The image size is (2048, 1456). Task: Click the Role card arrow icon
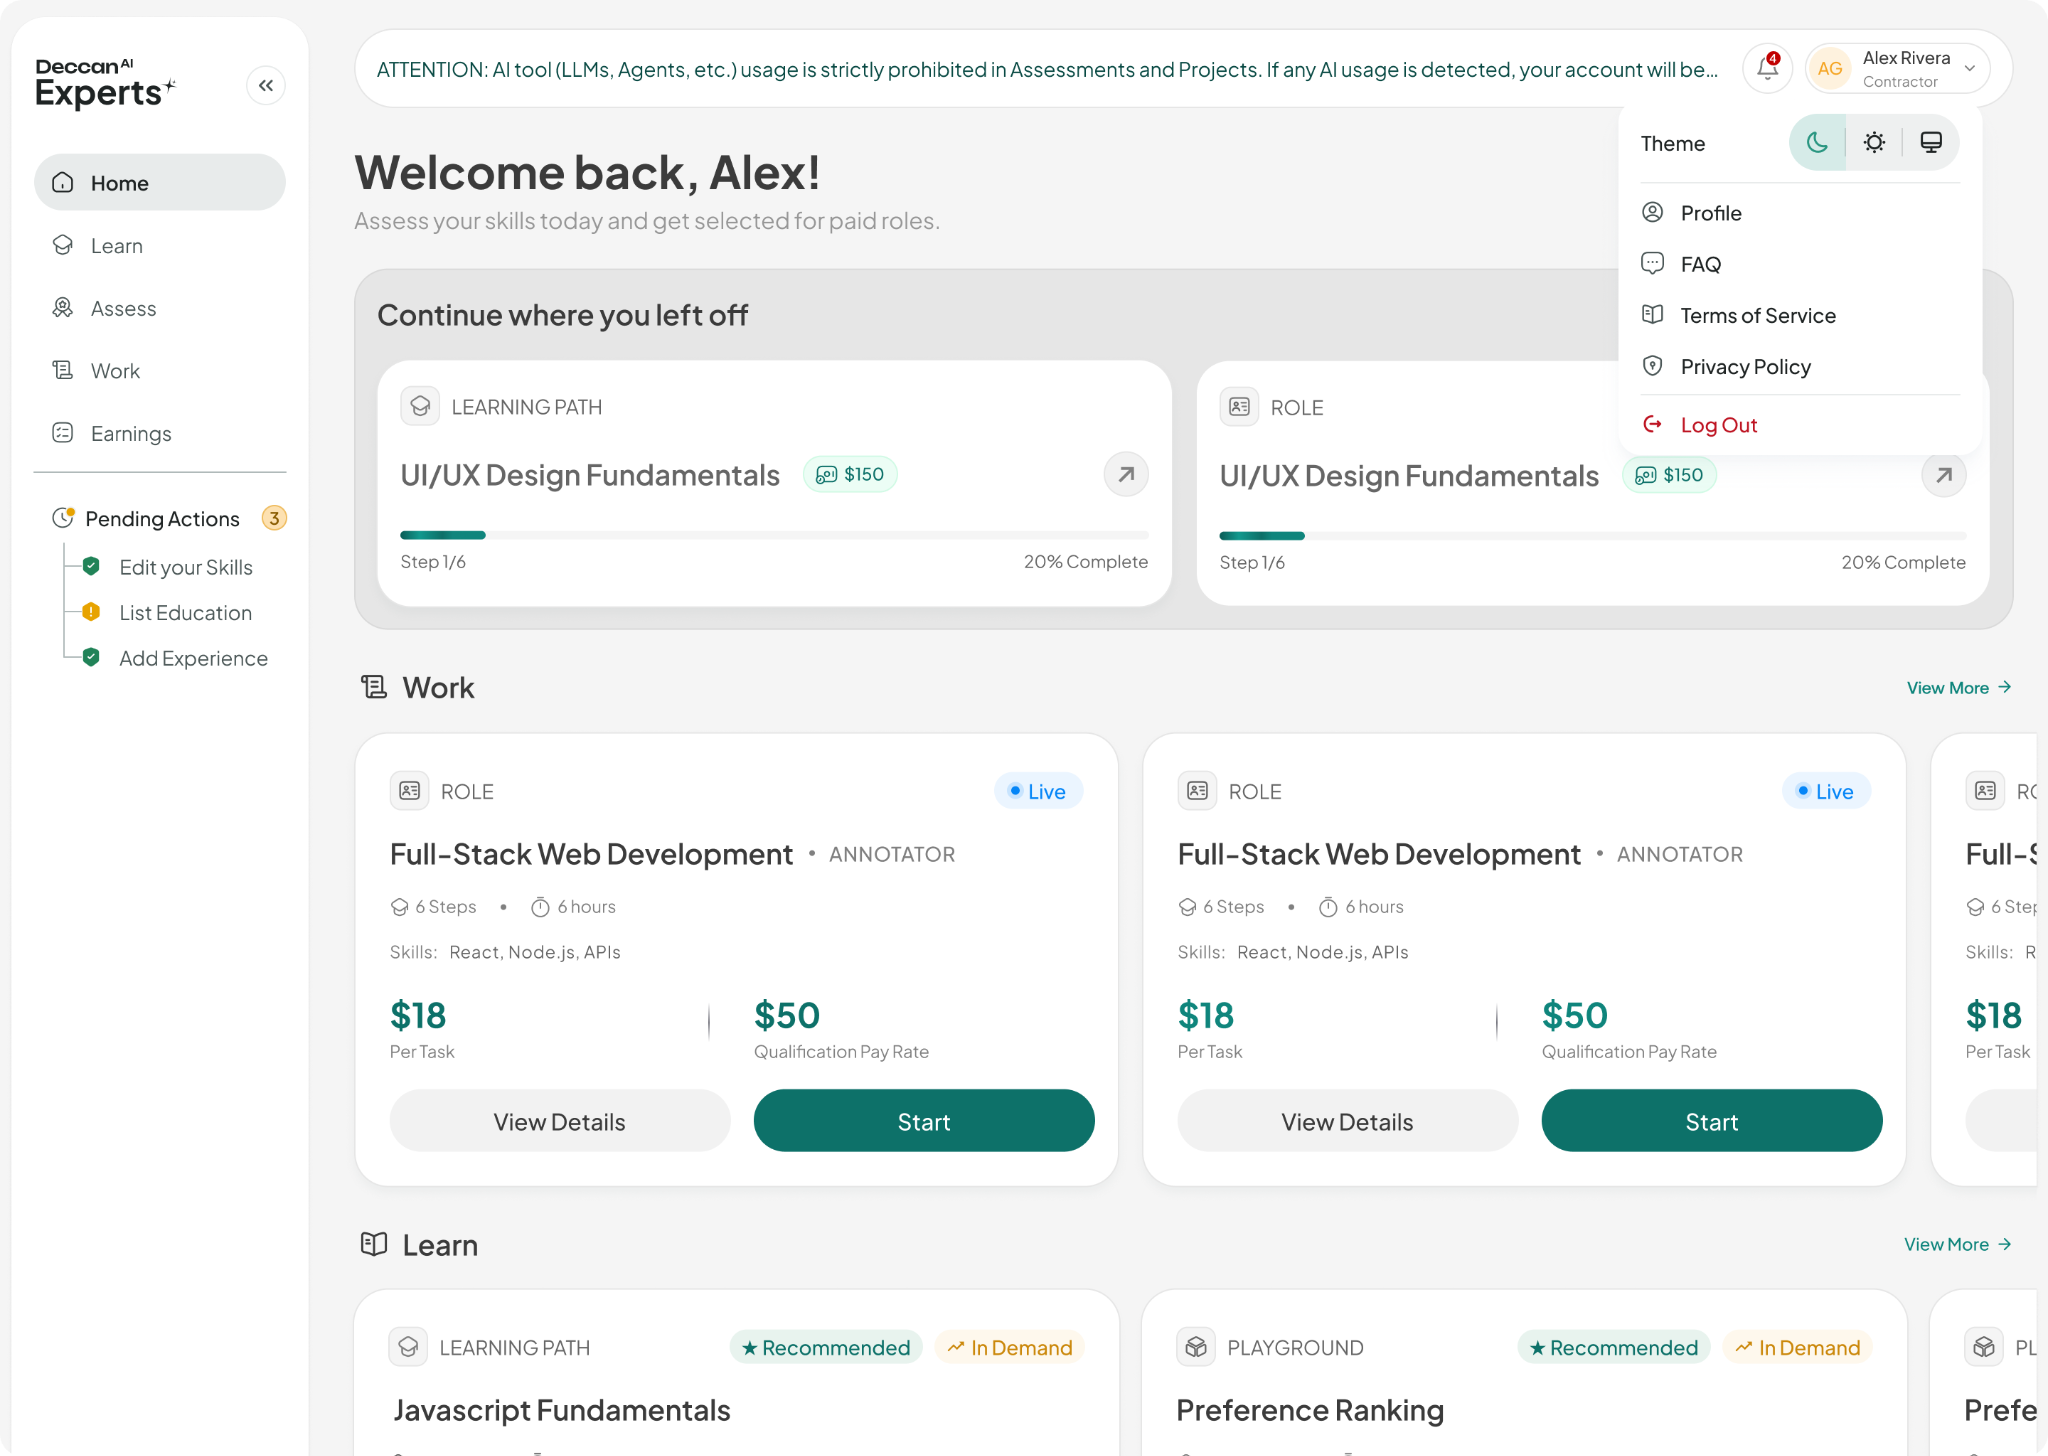pos(1944,475)
